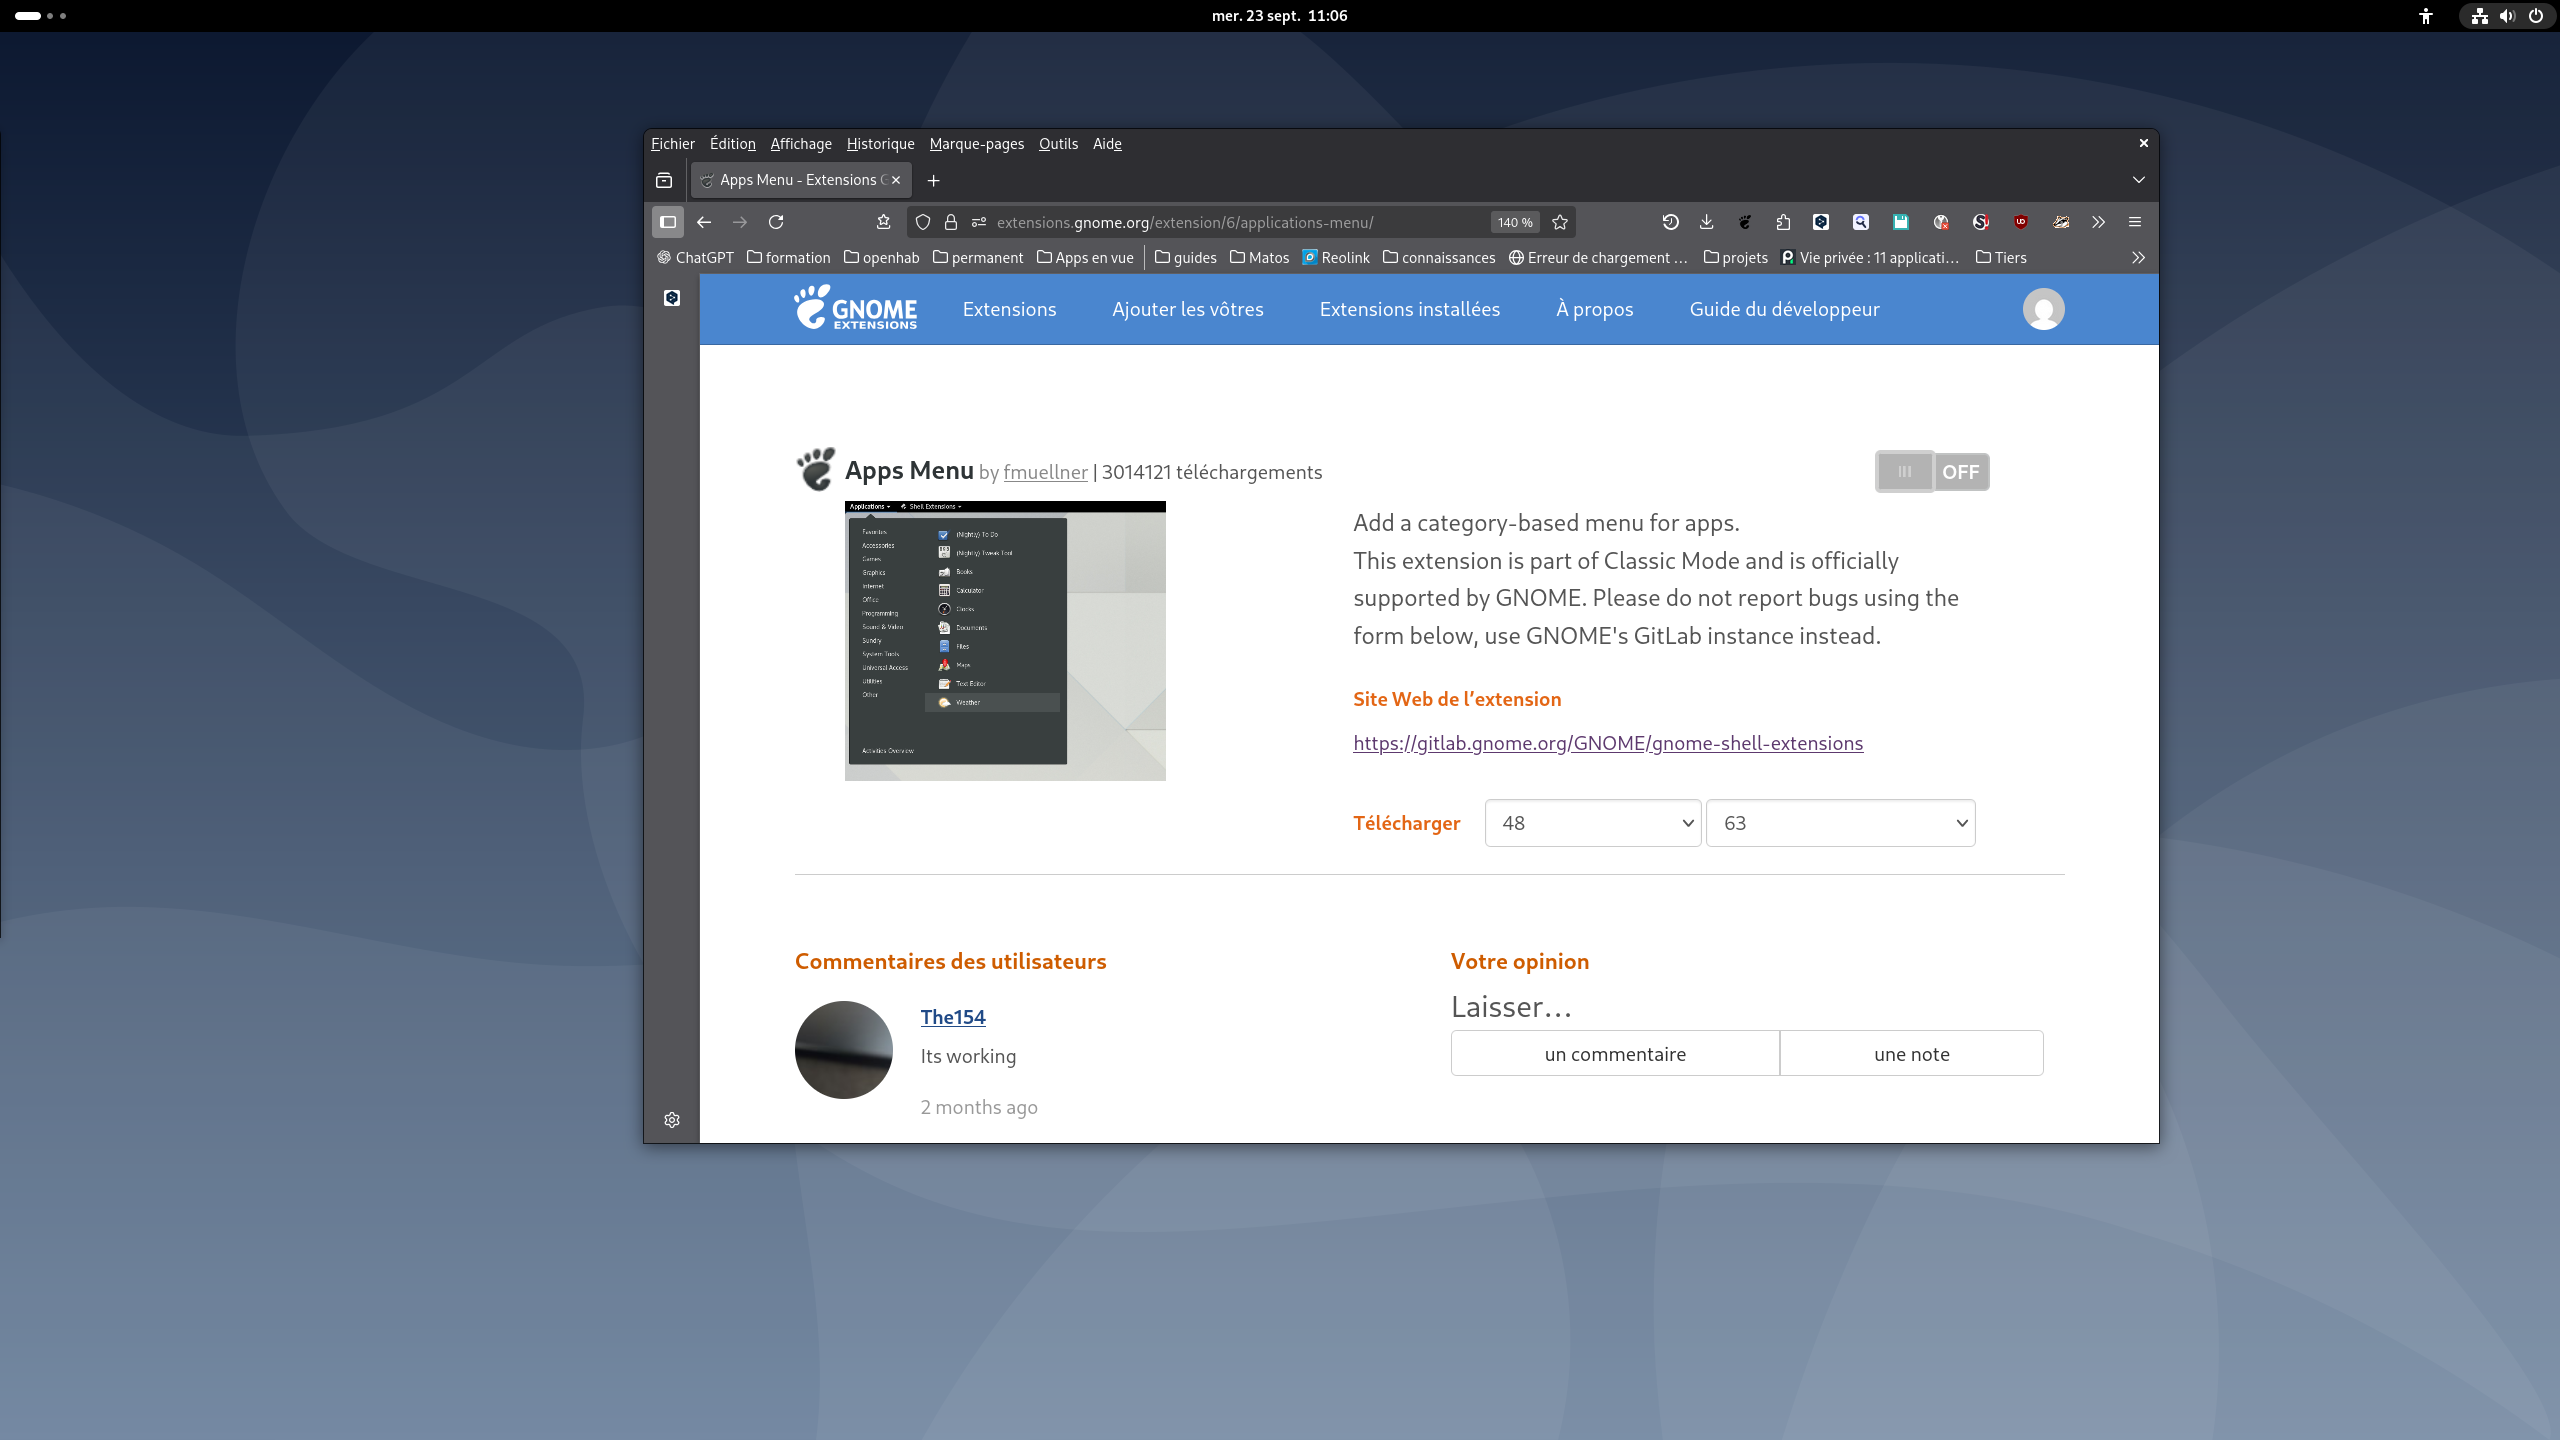
Task: Open the uBlock Origin extension icon
Action: 2021,222
